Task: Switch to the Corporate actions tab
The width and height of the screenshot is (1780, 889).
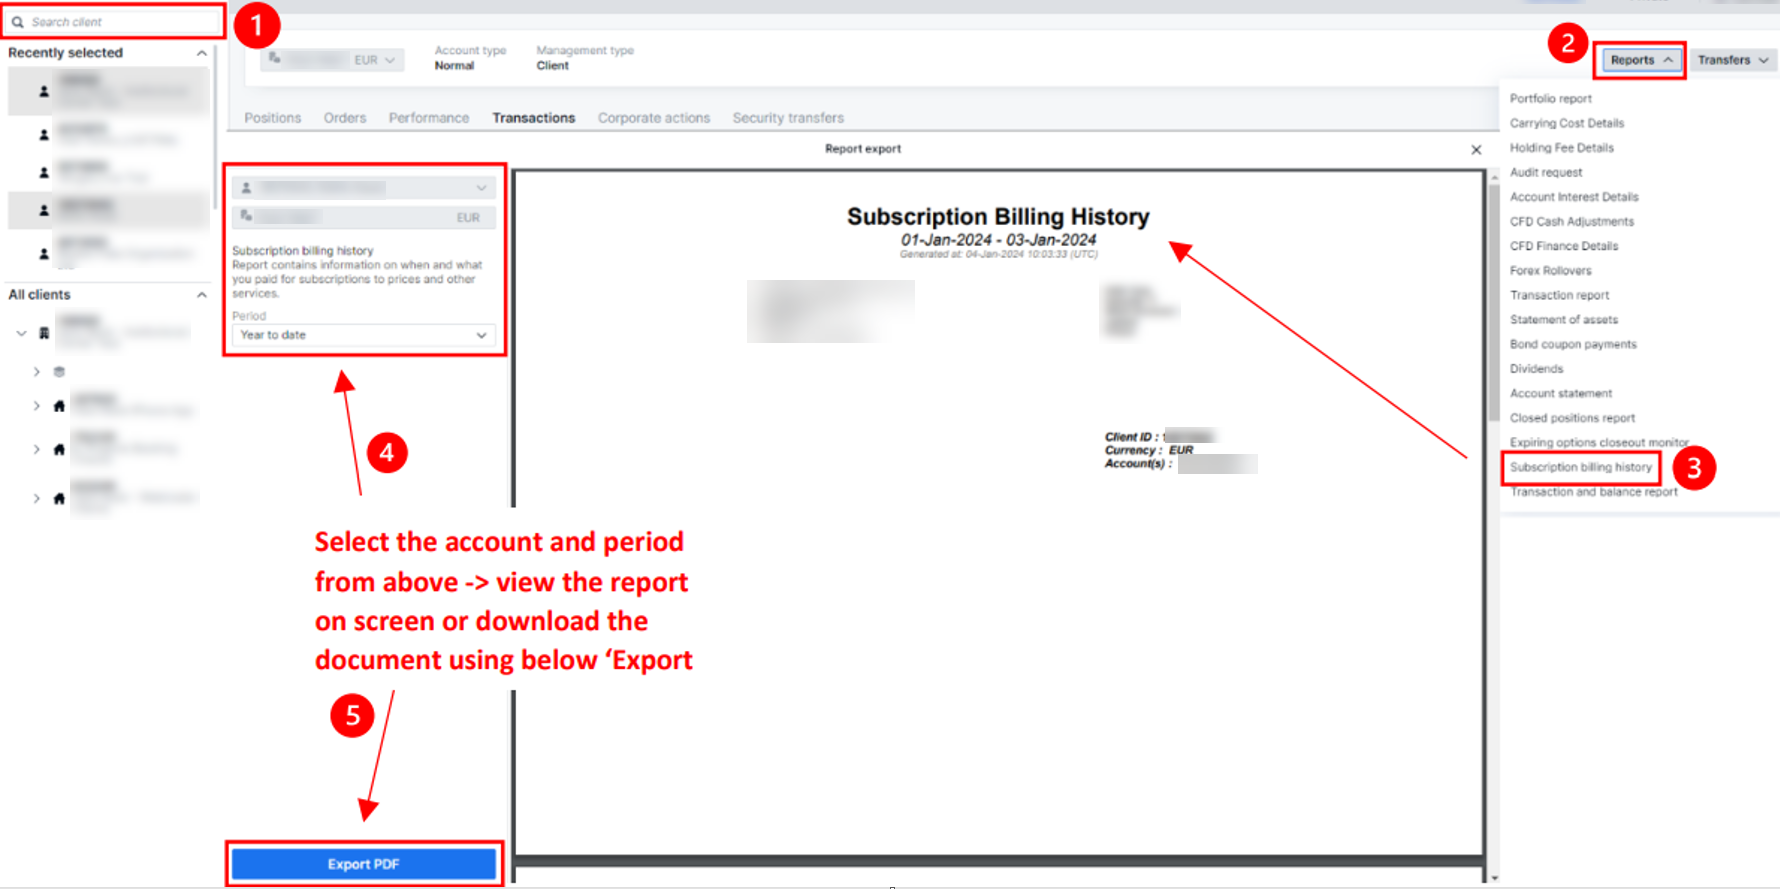Action: click(653, 118)
